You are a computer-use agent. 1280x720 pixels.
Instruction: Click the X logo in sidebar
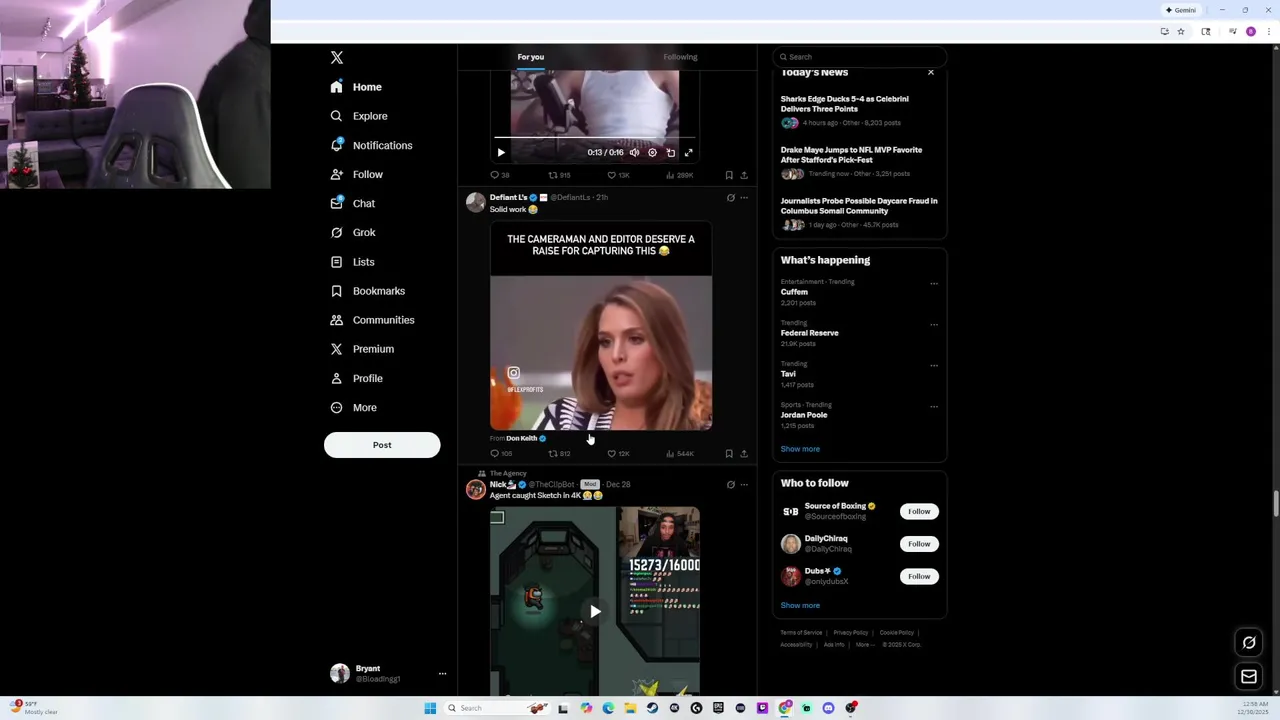tap(337, 58)
